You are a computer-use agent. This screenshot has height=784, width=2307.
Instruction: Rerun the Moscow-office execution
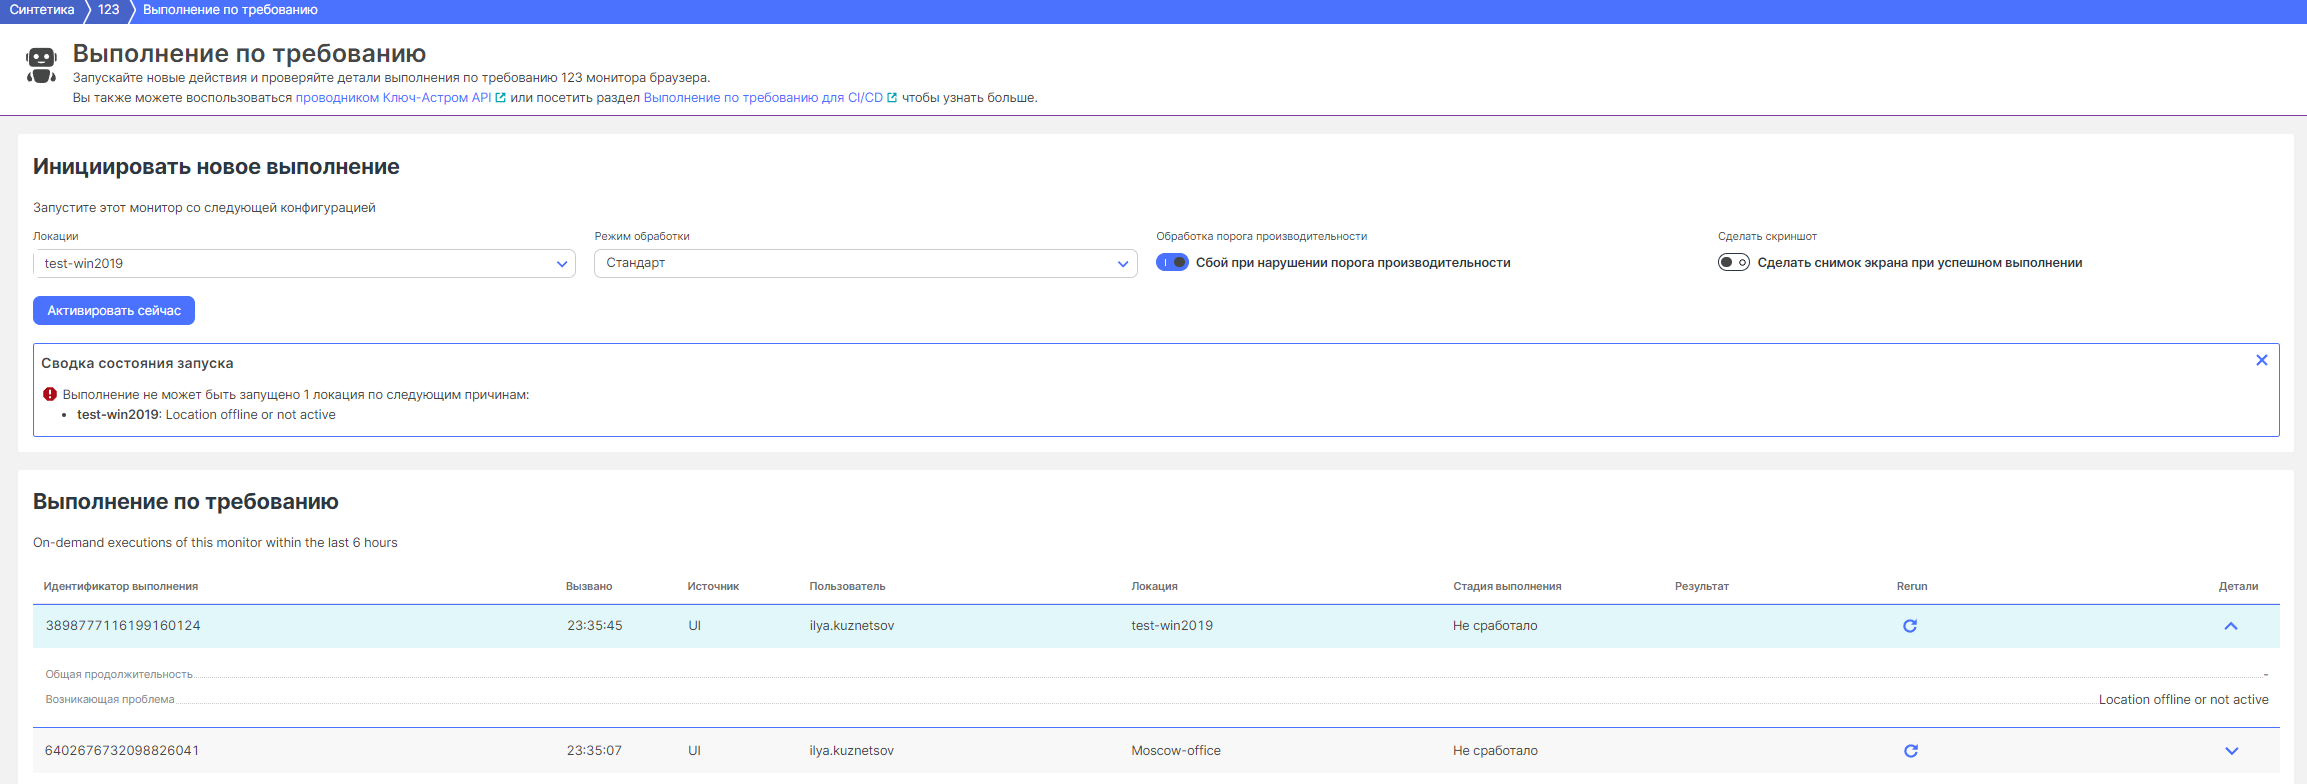click(1910, 751)
